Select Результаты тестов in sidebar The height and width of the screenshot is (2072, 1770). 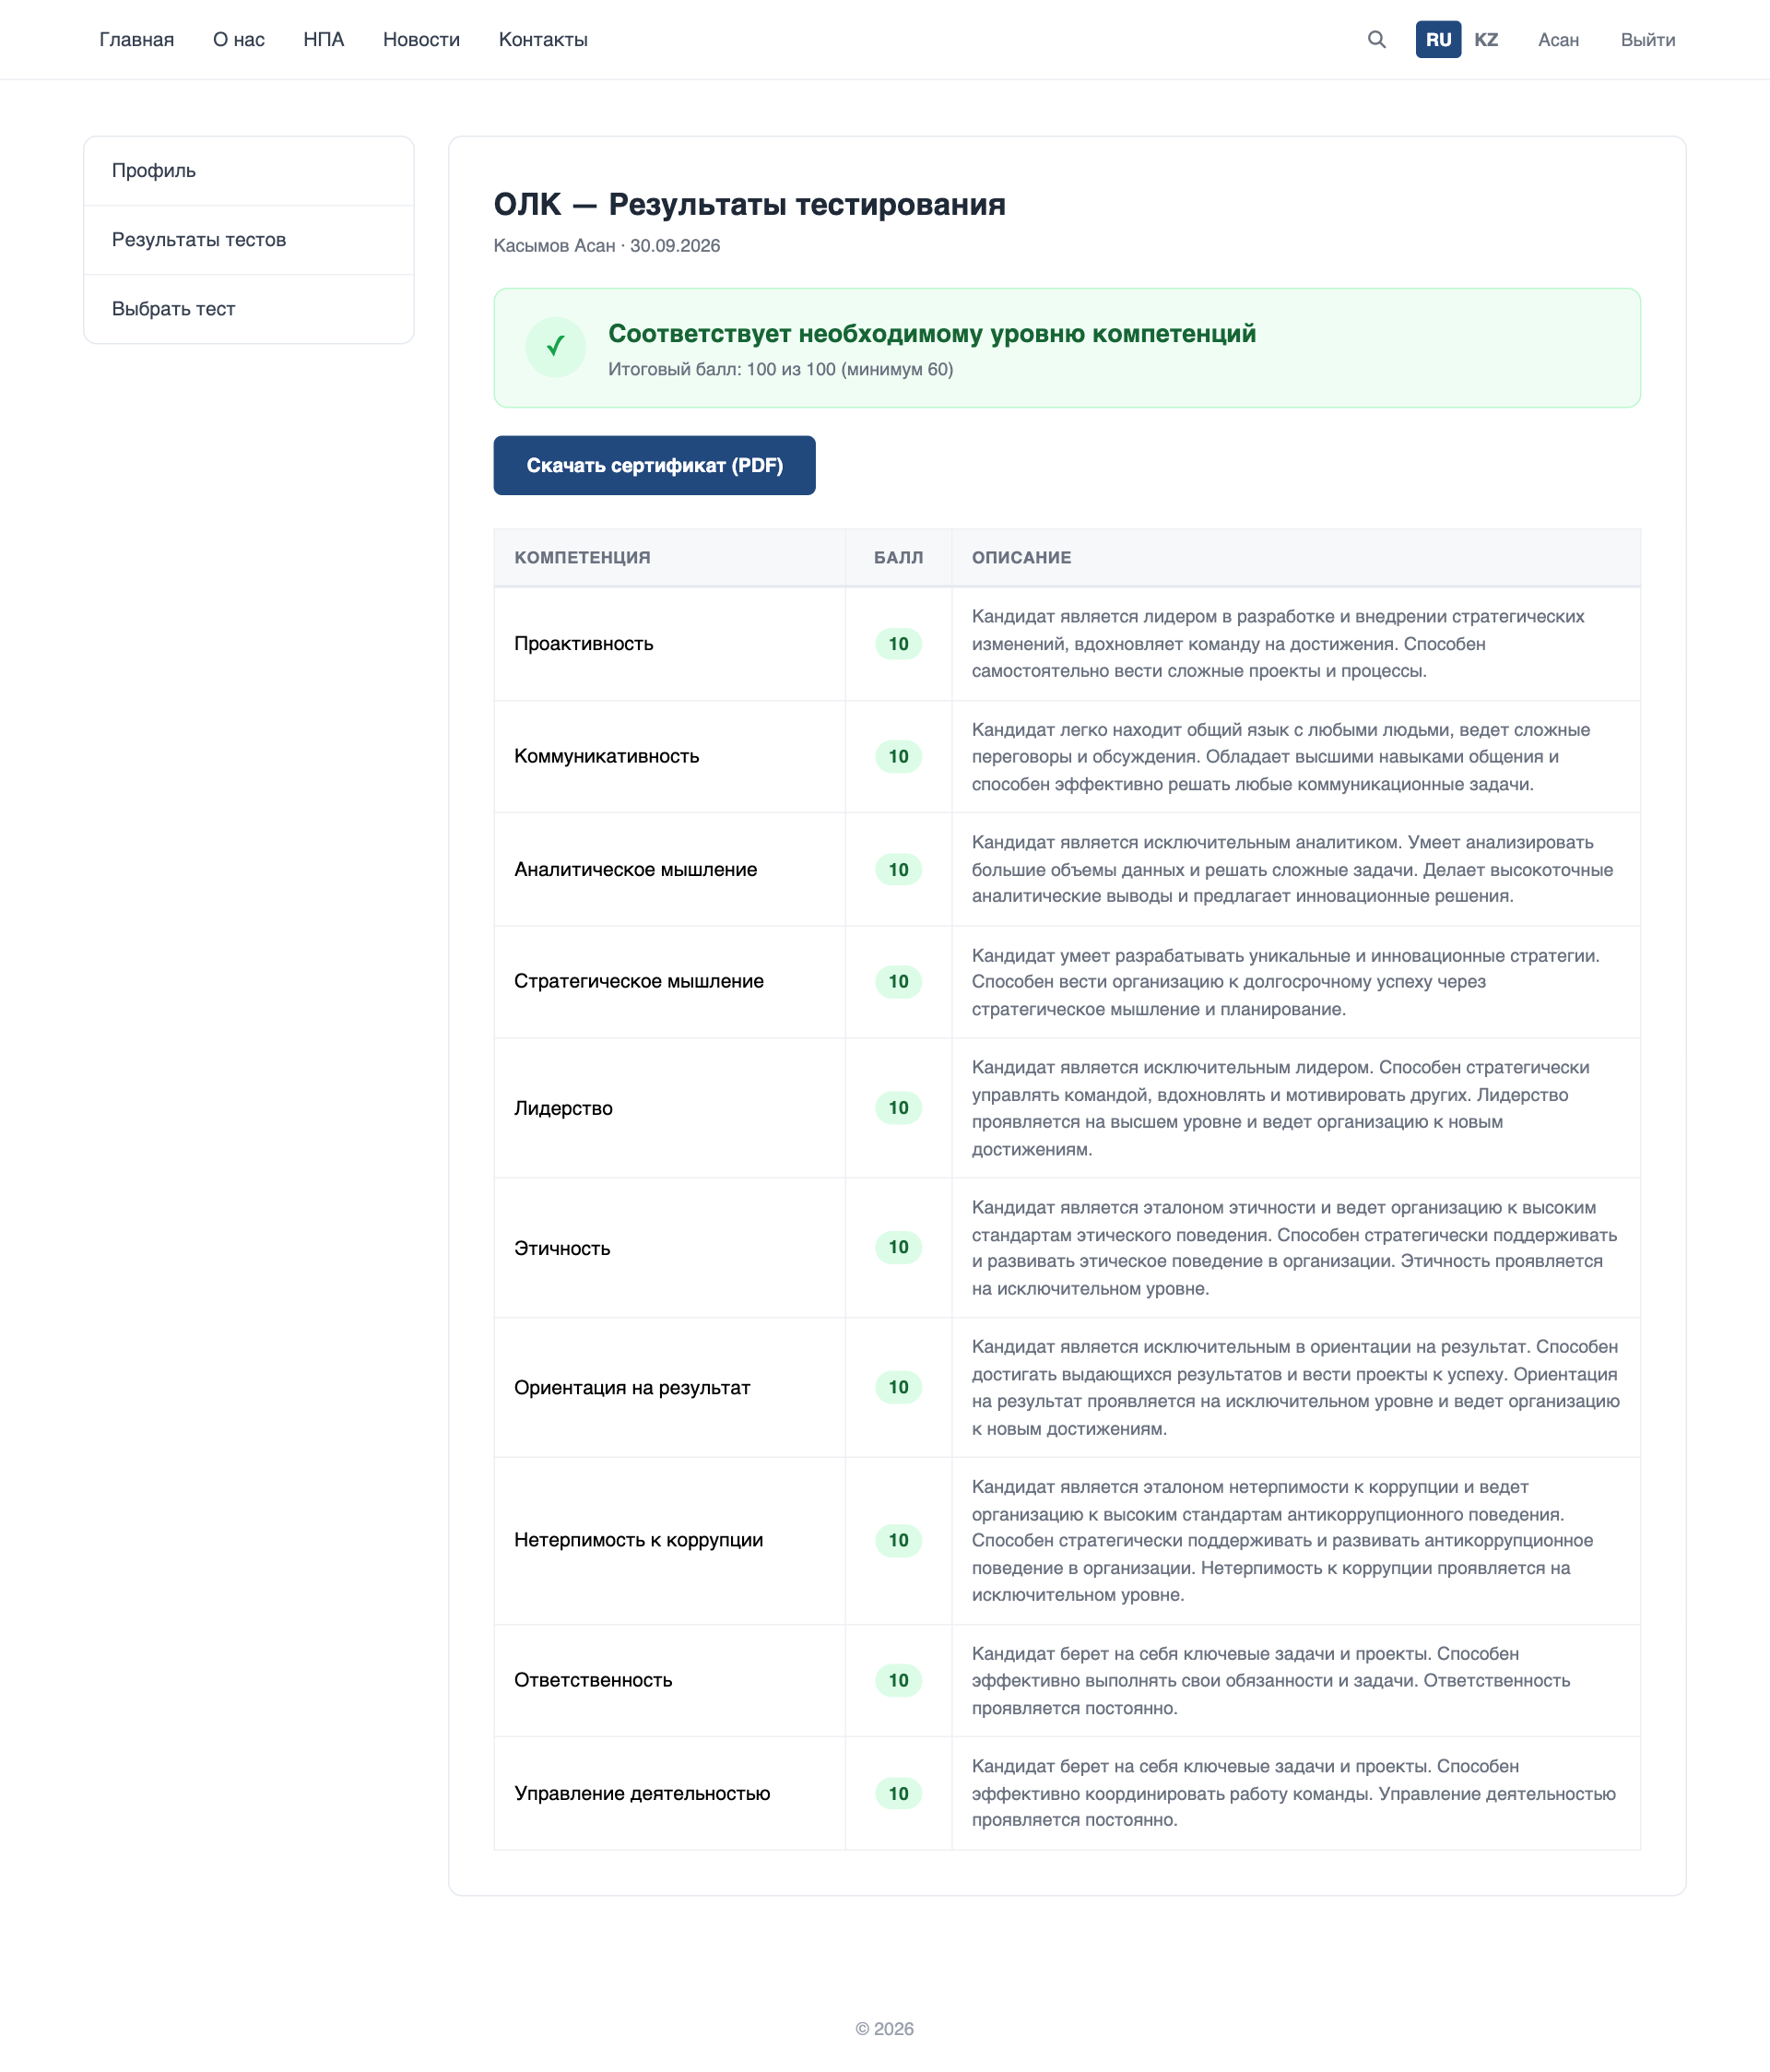point(249,240)
